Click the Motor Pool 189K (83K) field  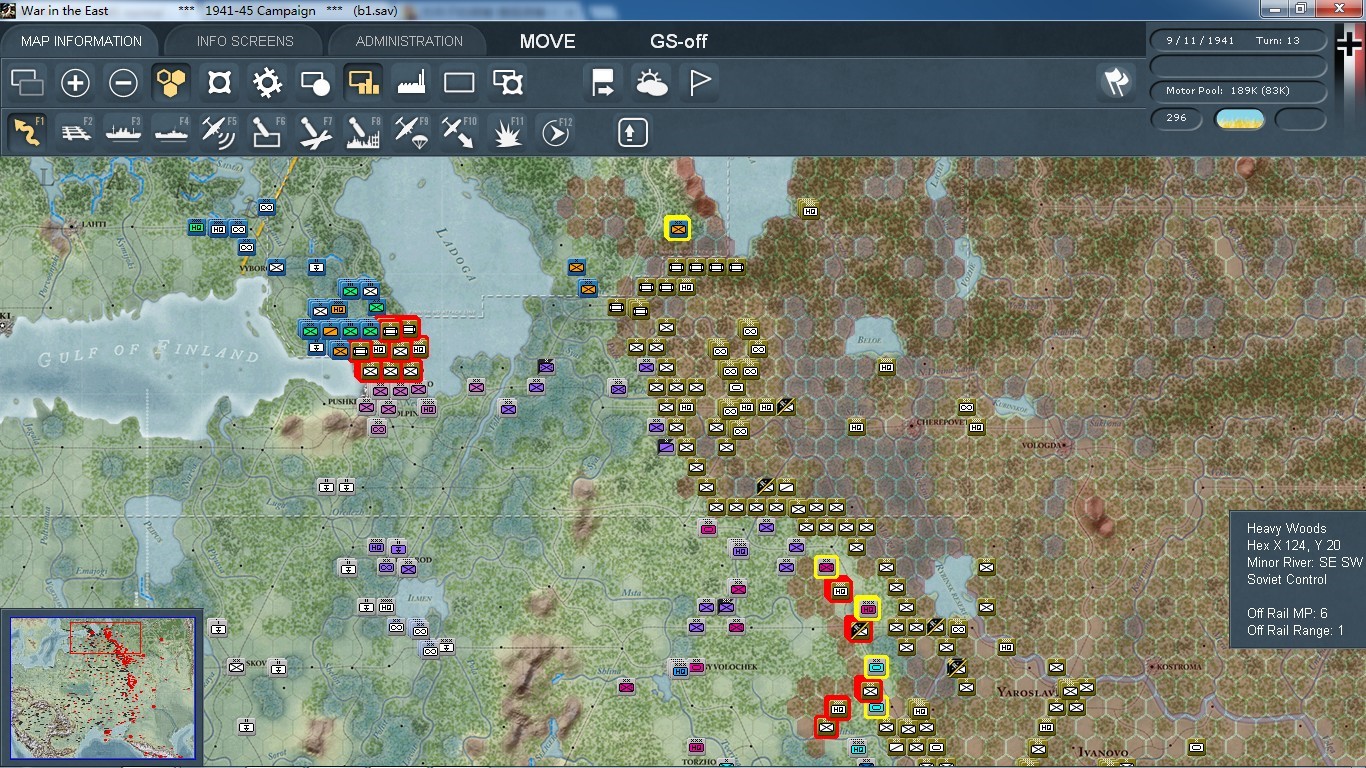[x=1239, y=91]
